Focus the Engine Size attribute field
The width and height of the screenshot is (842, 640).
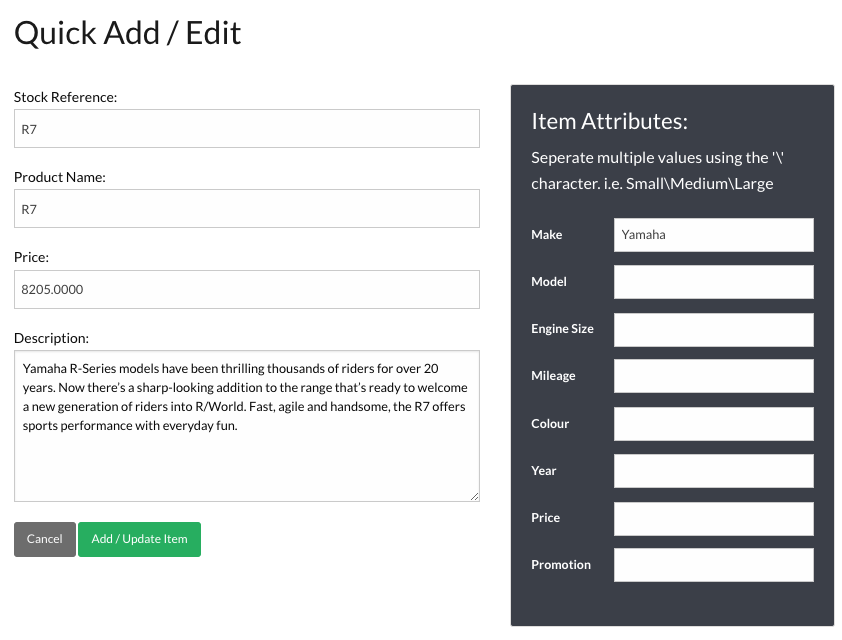tap(713, 329)
